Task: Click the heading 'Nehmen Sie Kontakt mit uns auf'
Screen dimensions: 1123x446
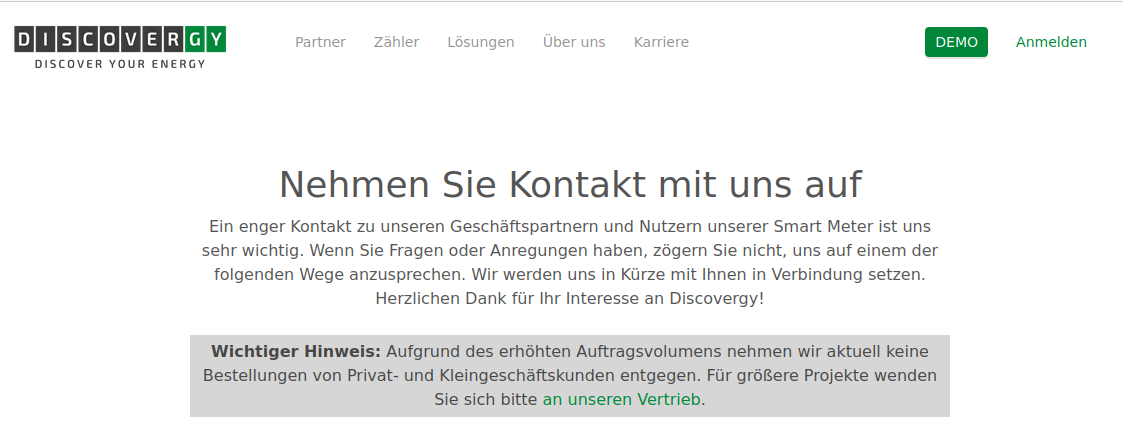Action: 569,185
